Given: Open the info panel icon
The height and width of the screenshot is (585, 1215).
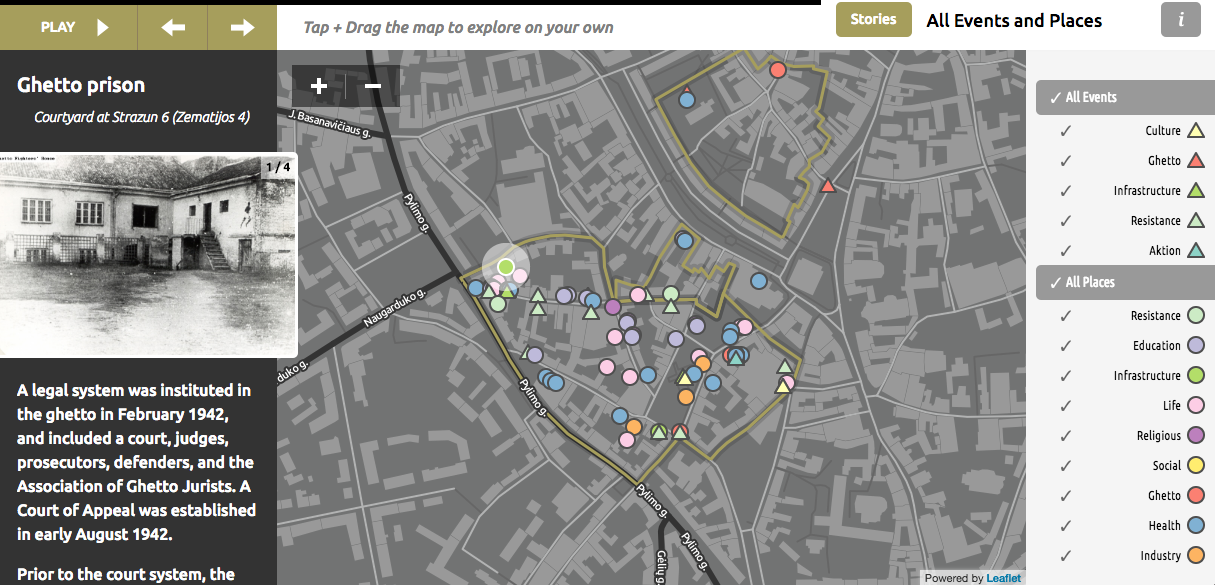Looking at the screenshot, I should 1180,20.
